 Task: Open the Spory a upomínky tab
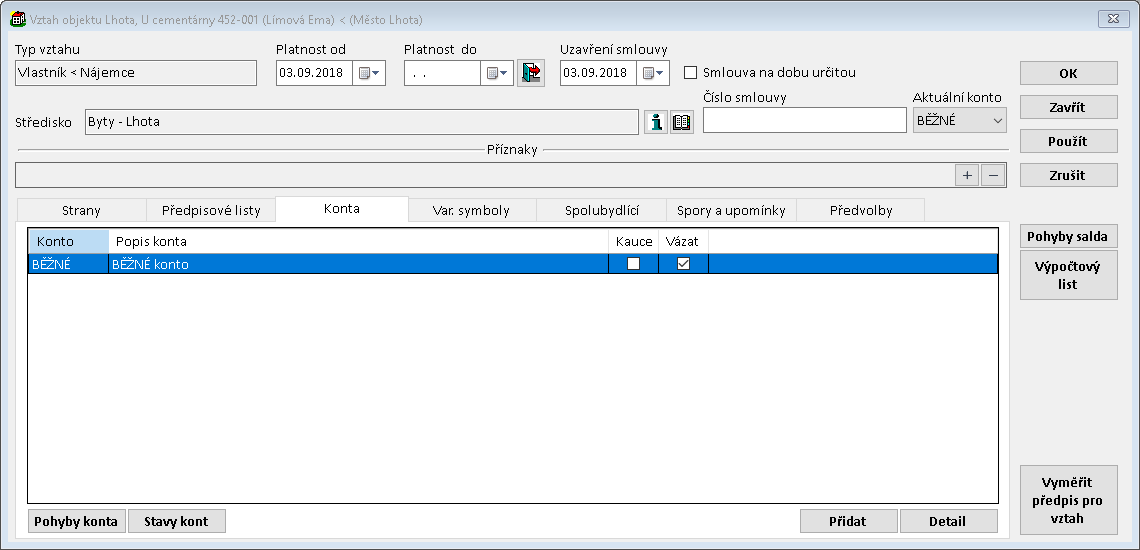pos(731,210)
